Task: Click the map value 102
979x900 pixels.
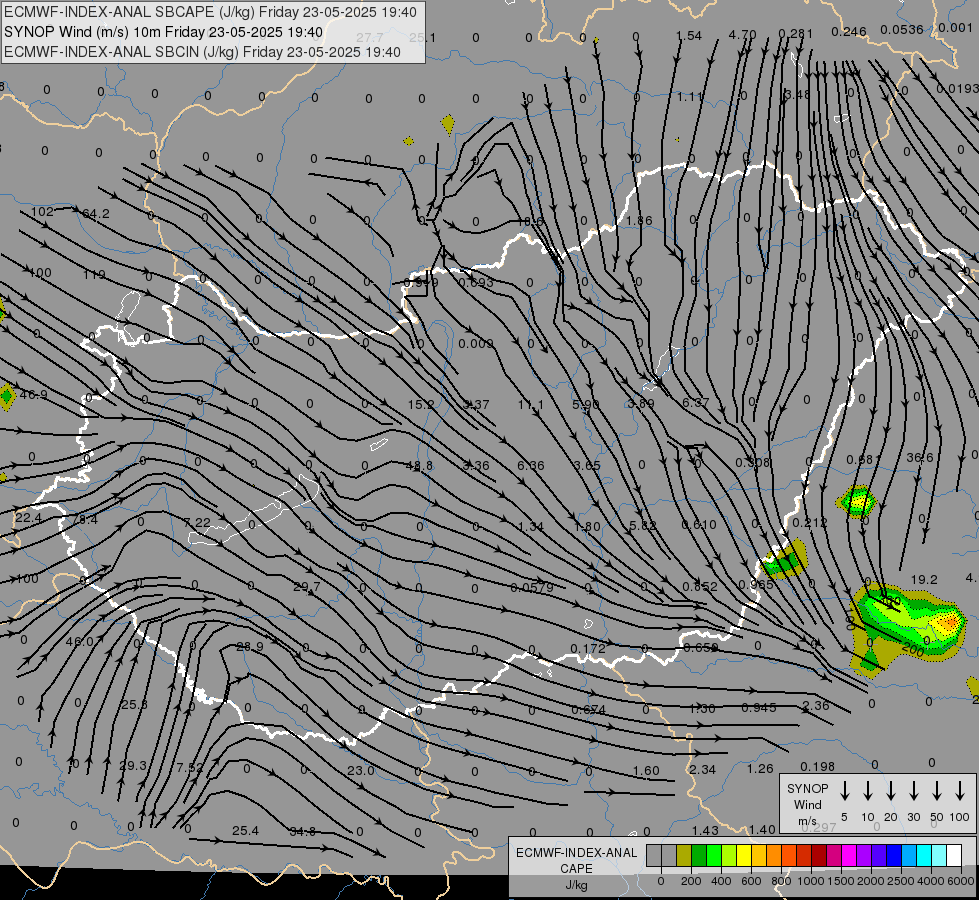Action: (42, 212)
